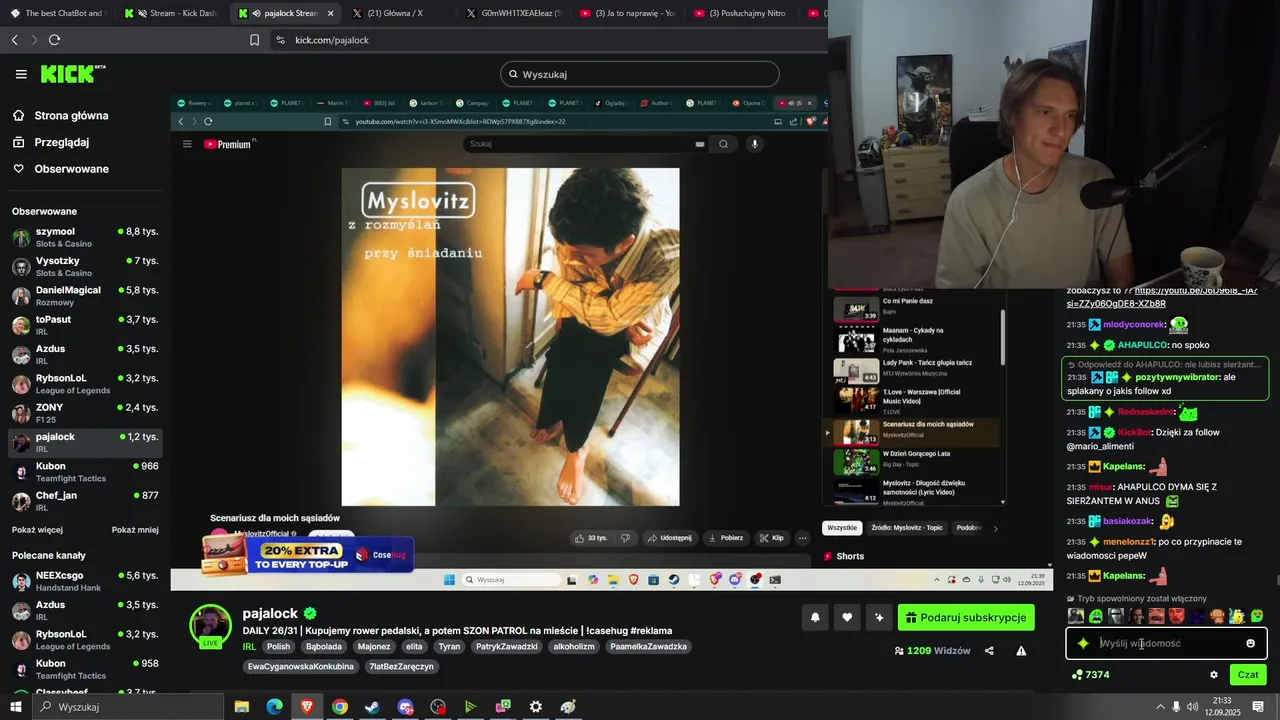Open Windows notification center icon
This screenshot has height=720, width=1280.
(1258, 707)
